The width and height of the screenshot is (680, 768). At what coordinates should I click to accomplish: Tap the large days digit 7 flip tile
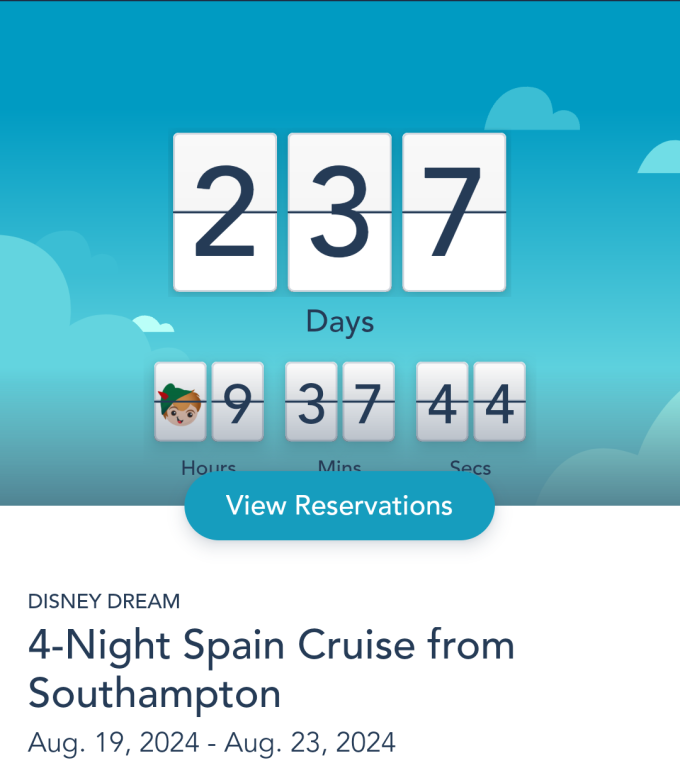point(454,212)
